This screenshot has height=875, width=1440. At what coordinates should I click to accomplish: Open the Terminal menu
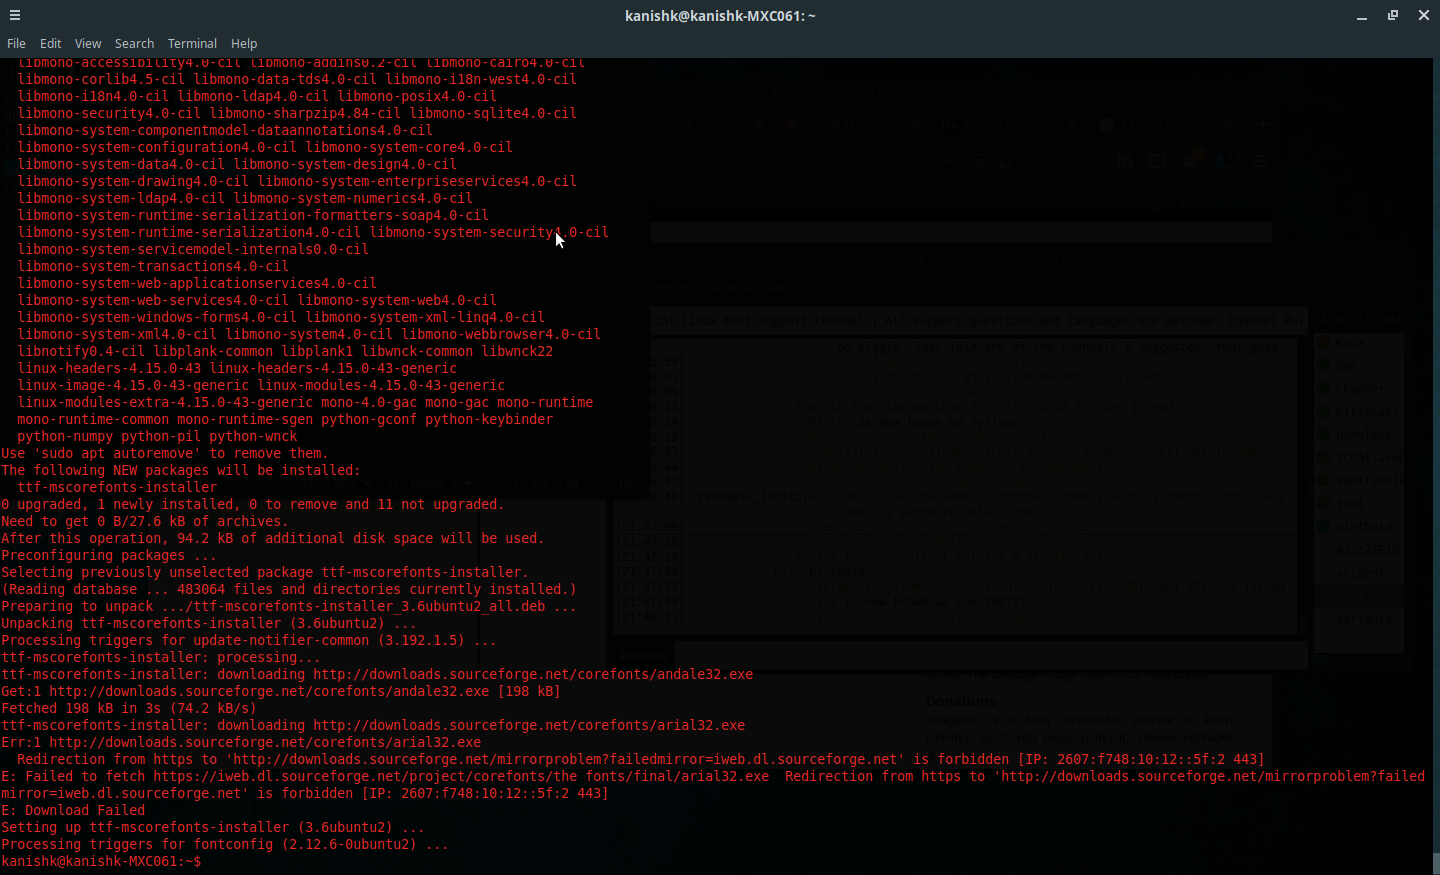192,44
